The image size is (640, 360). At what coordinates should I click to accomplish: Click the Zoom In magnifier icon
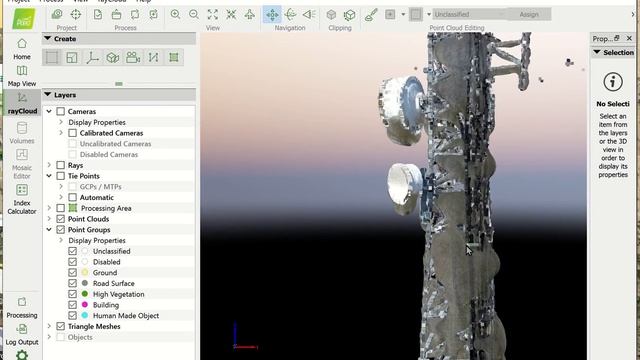(x=176, y=14)
